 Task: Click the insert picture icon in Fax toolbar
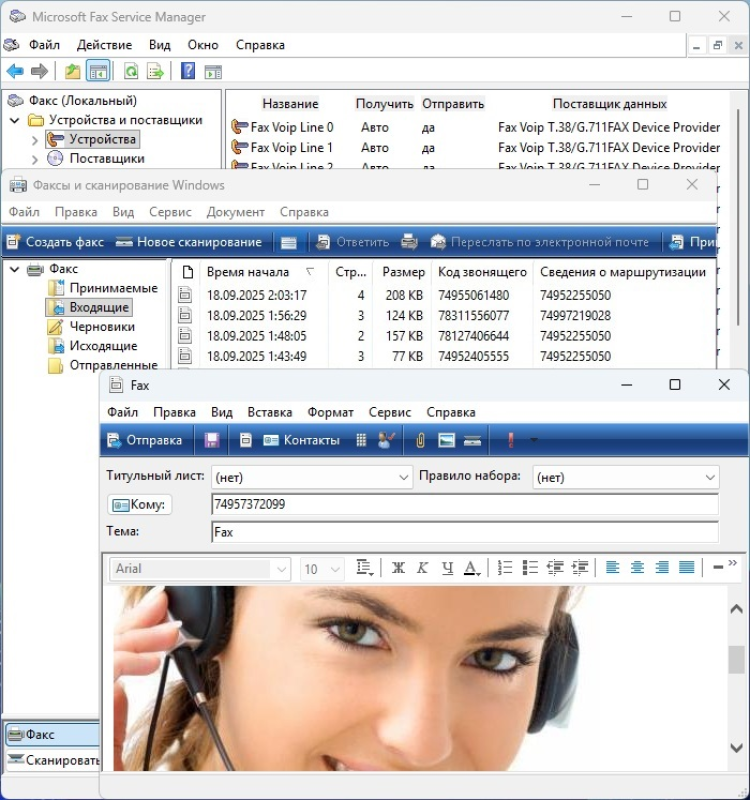click(447, 440)
